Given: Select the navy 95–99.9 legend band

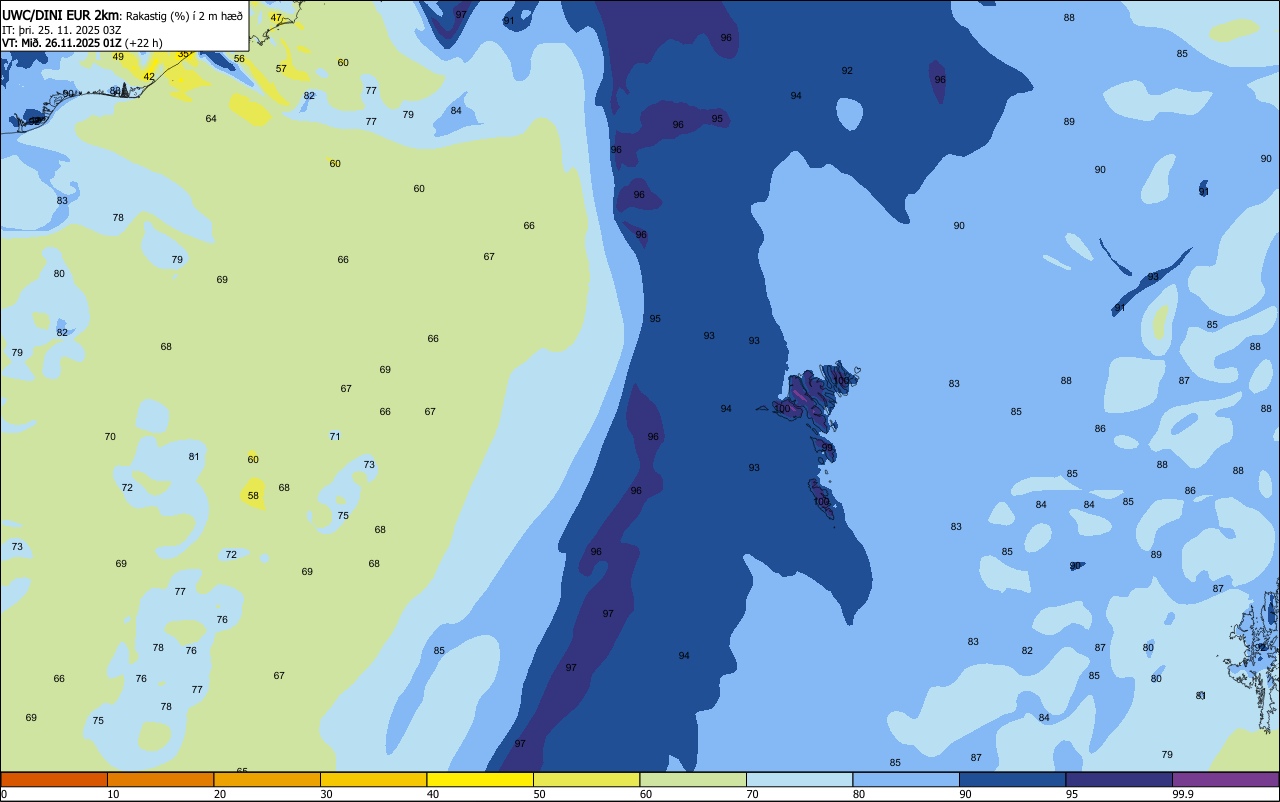Looking at the screenshot, I should tap(1119, 779).
